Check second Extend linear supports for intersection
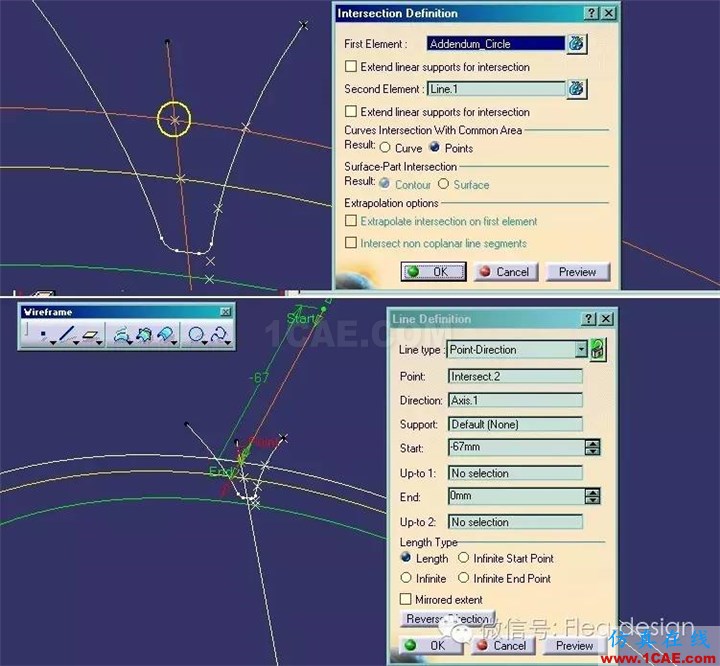The image size is (720, 666). tap(351, 111)
